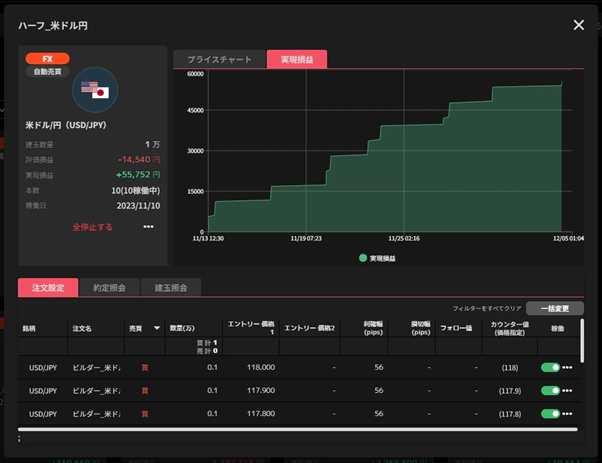Image resolution: width=602 pixels, height=463 pixels.
Task: Open the 117.800 entry row options menu
Action: click(x=567, y=414)
